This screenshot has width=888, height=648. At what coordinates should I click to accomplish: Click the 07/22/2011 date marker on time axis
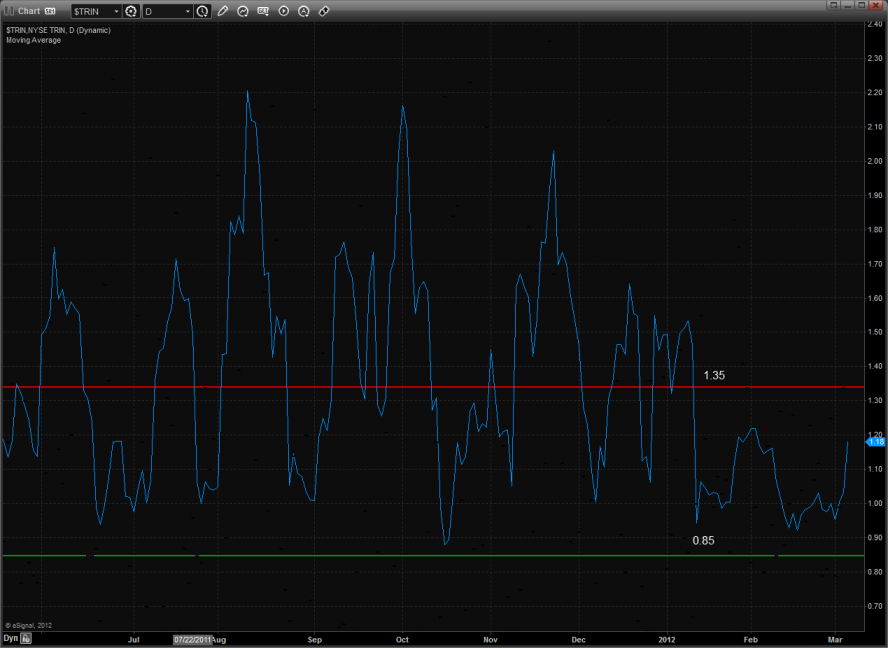(x=193, y=638)
